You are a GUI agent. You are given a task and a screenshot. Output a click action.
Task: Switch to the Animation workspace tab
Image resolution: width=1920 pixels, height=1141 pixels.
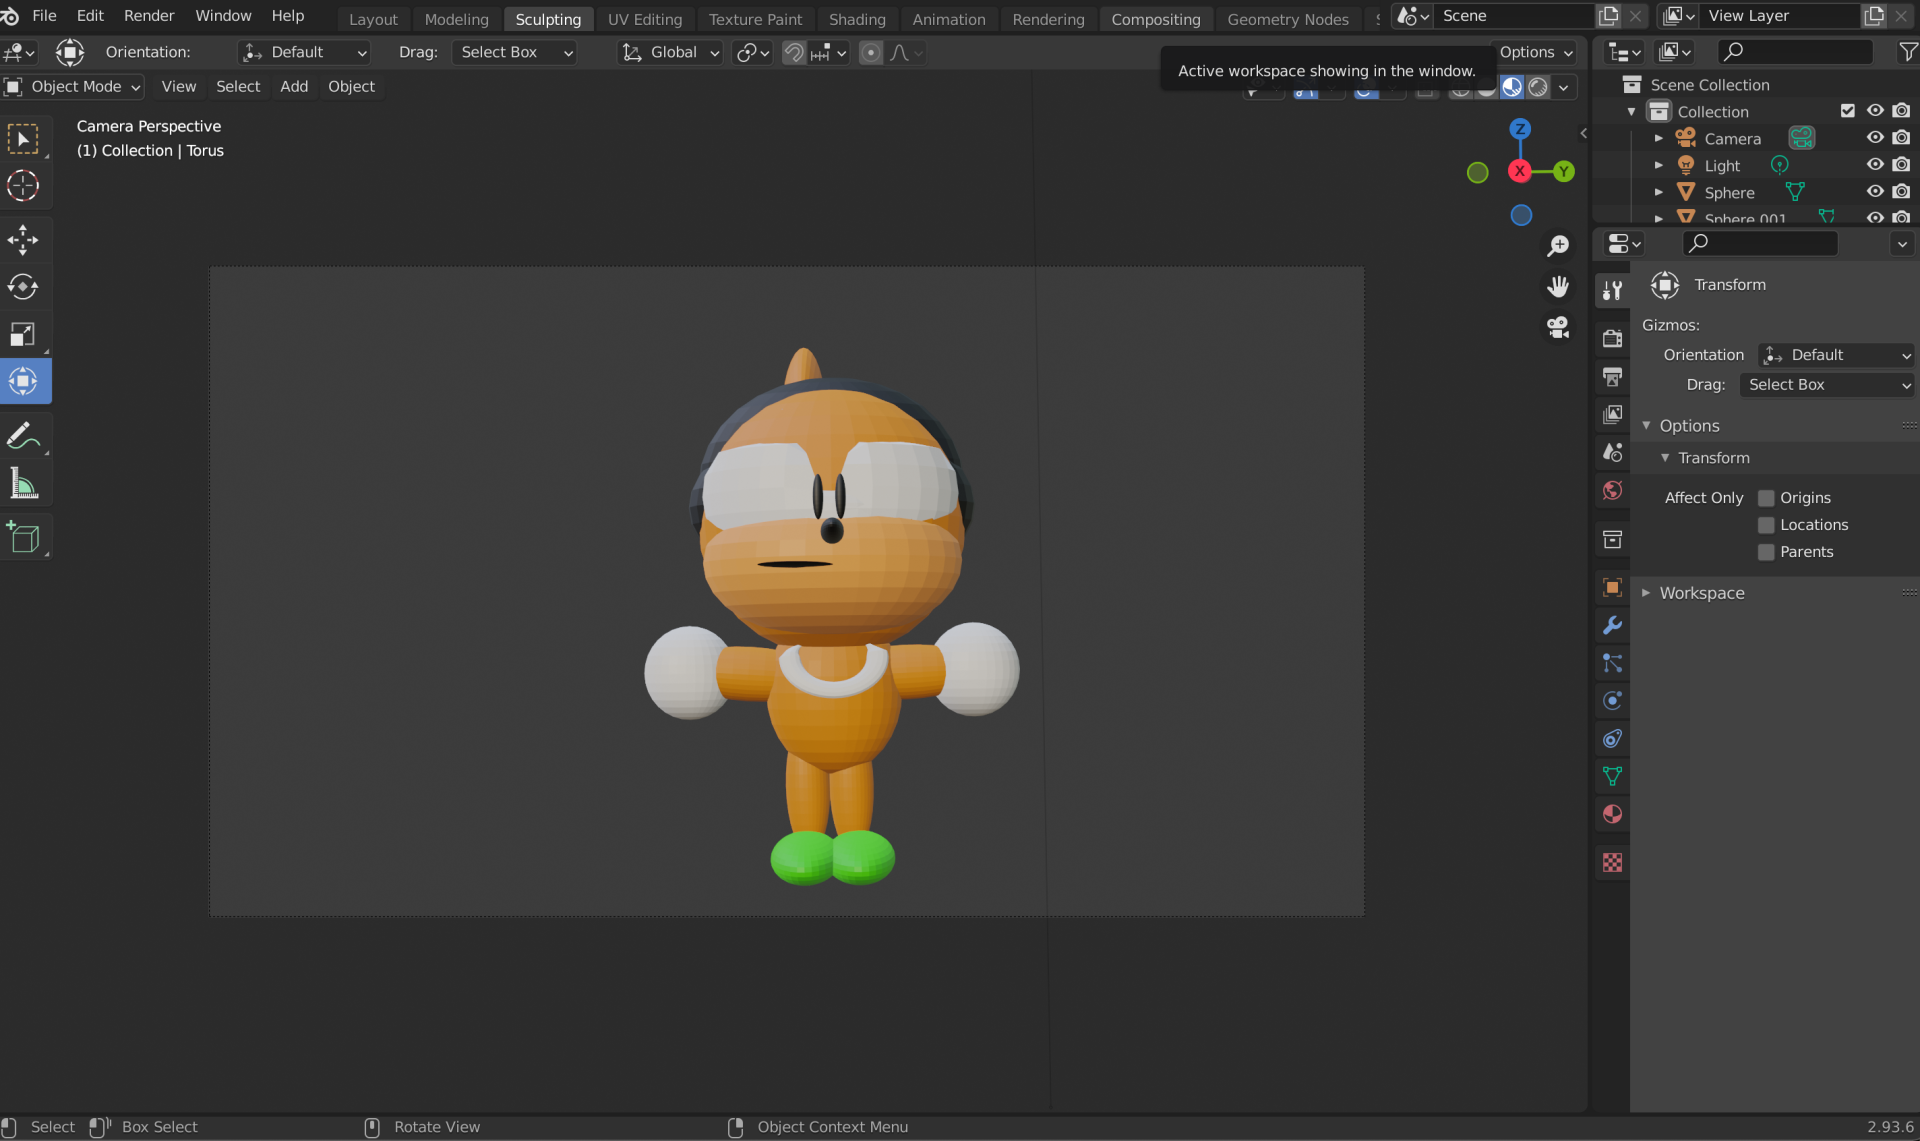[x=948, y=19]
